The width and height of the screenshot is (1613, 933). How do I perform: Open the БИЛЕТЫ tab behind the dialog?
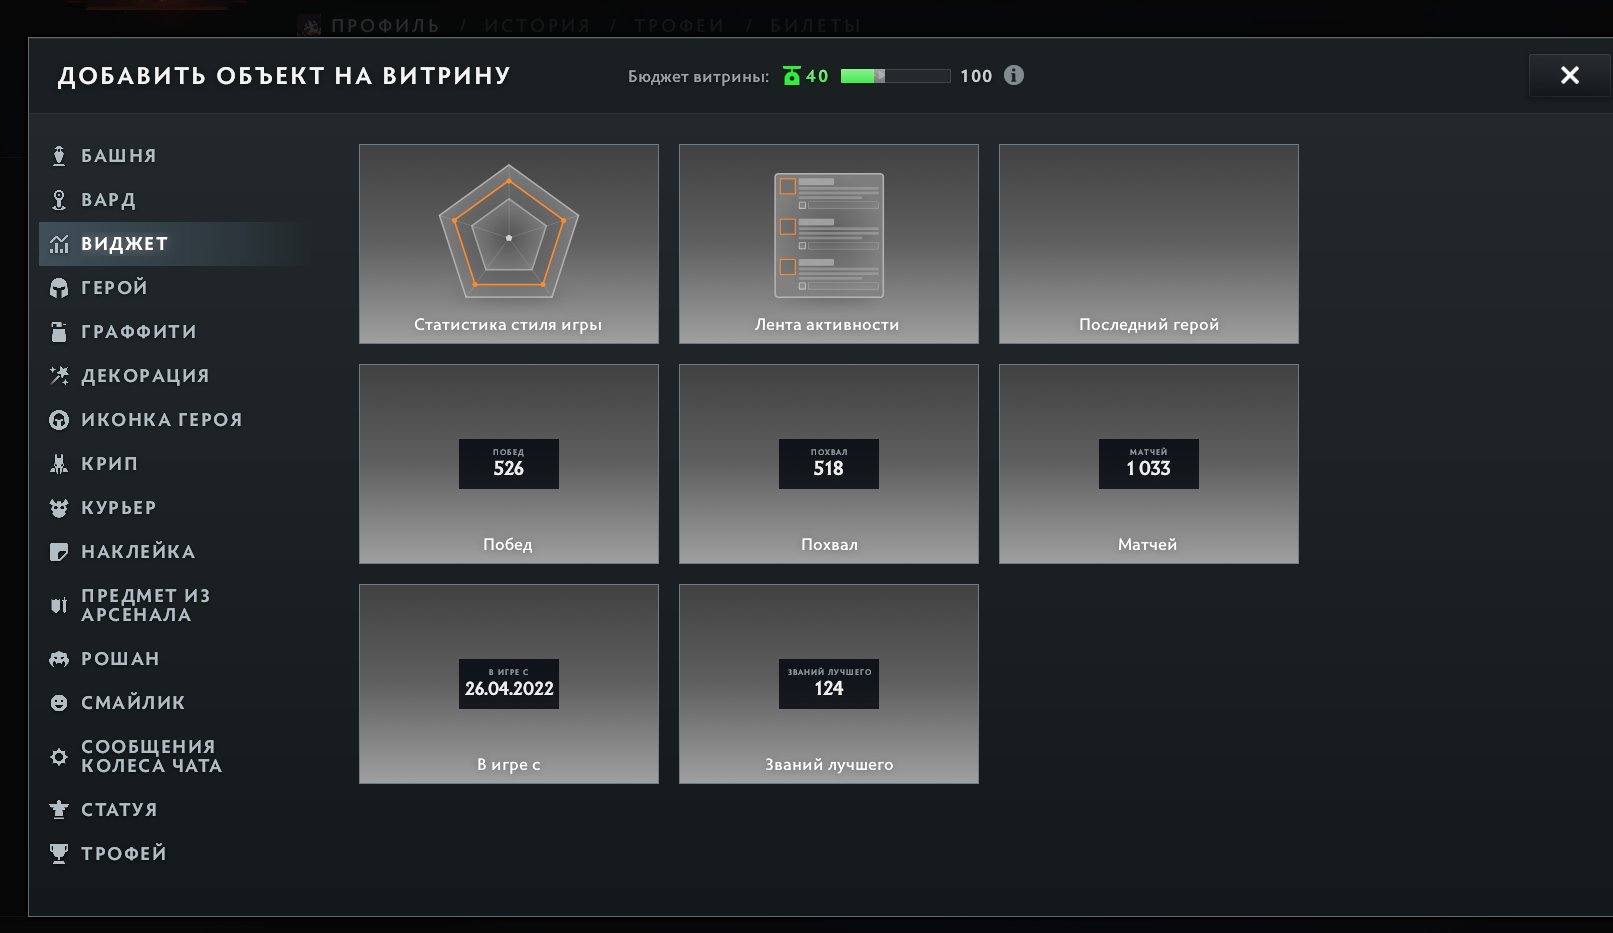tap(815, 25)
